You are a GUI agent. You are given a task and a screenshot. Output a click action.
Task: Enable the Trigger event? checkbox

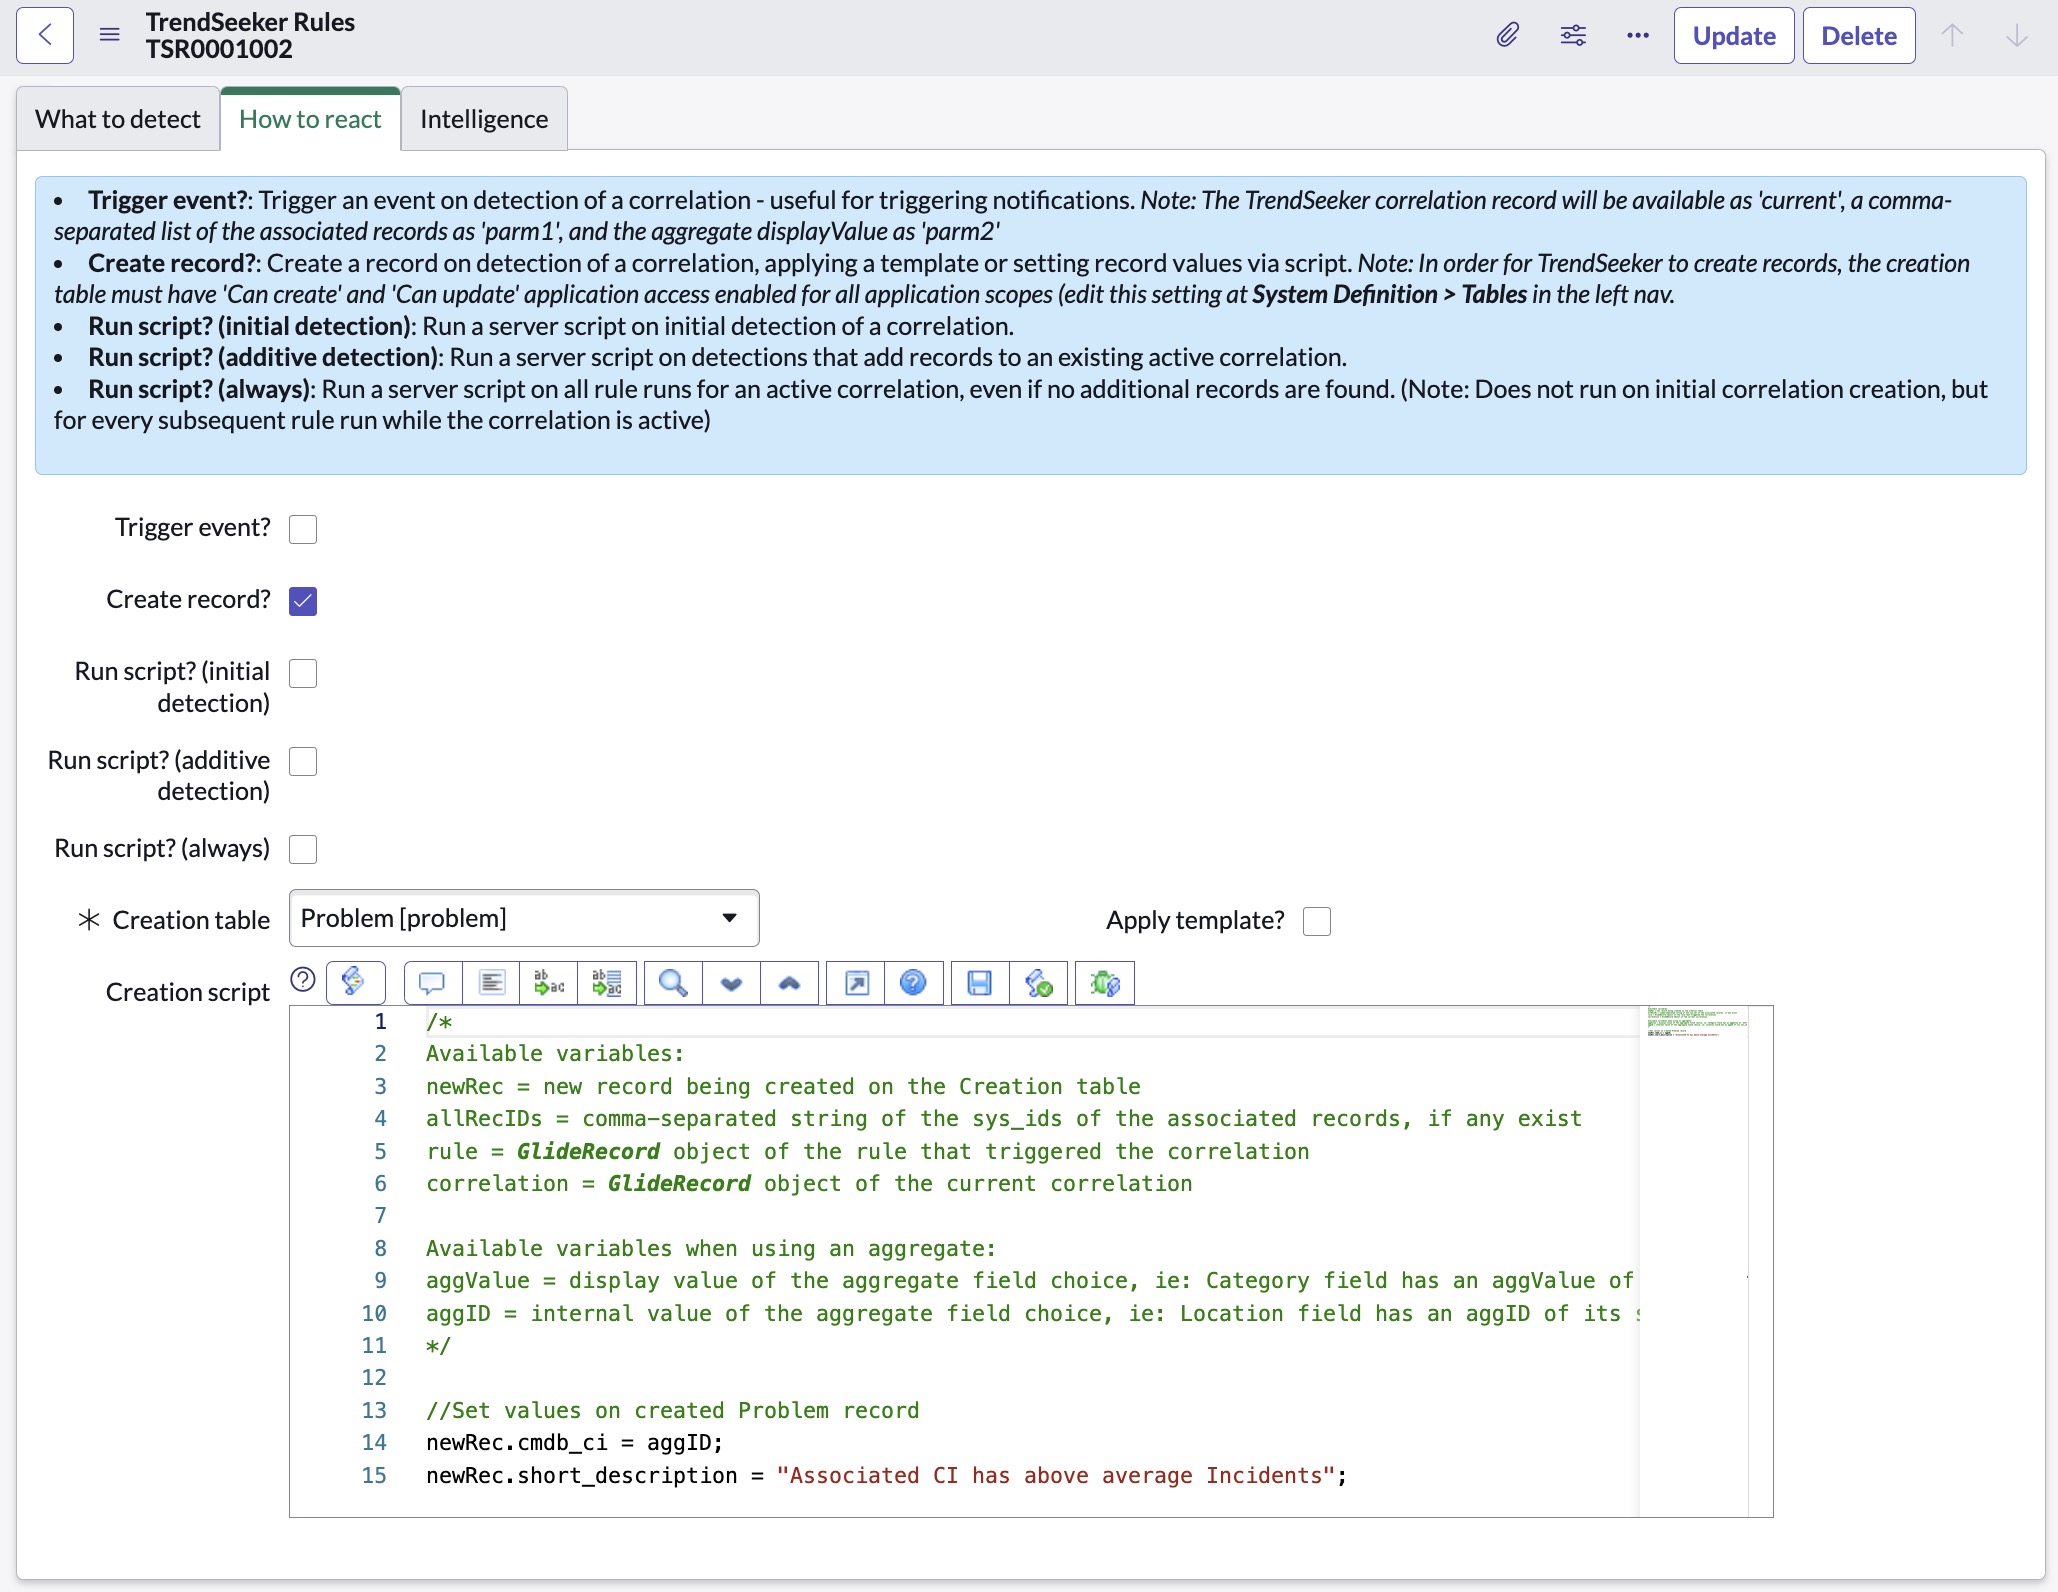click(x=303, y=529)
